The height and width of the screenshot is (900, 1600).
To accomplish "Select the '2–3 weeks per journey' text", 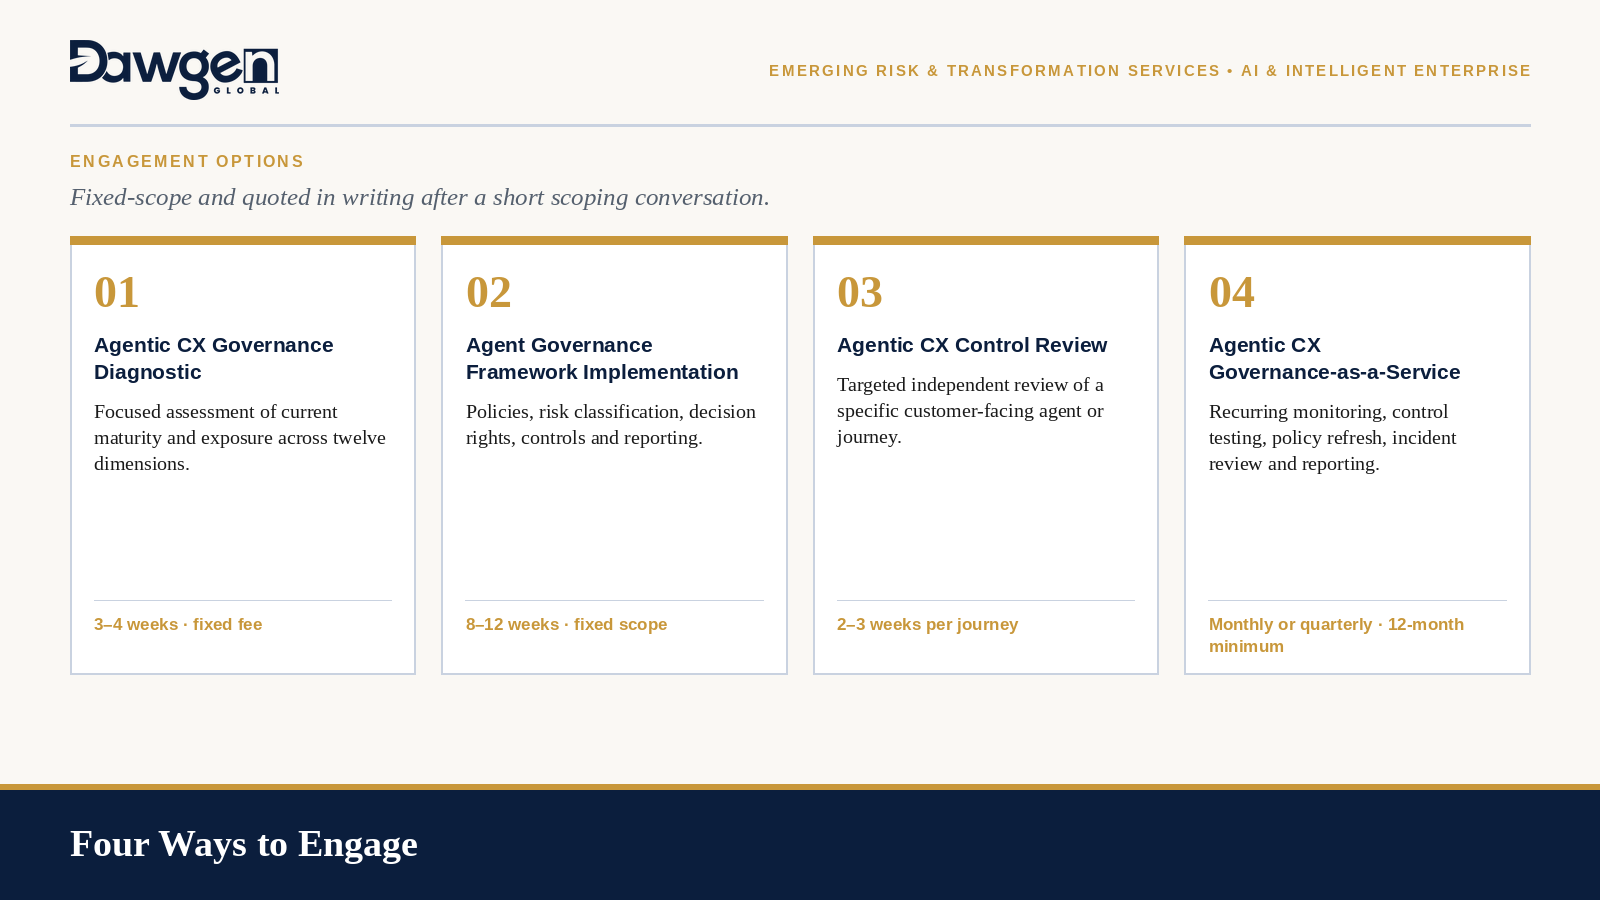I will [x=928, y=624].
